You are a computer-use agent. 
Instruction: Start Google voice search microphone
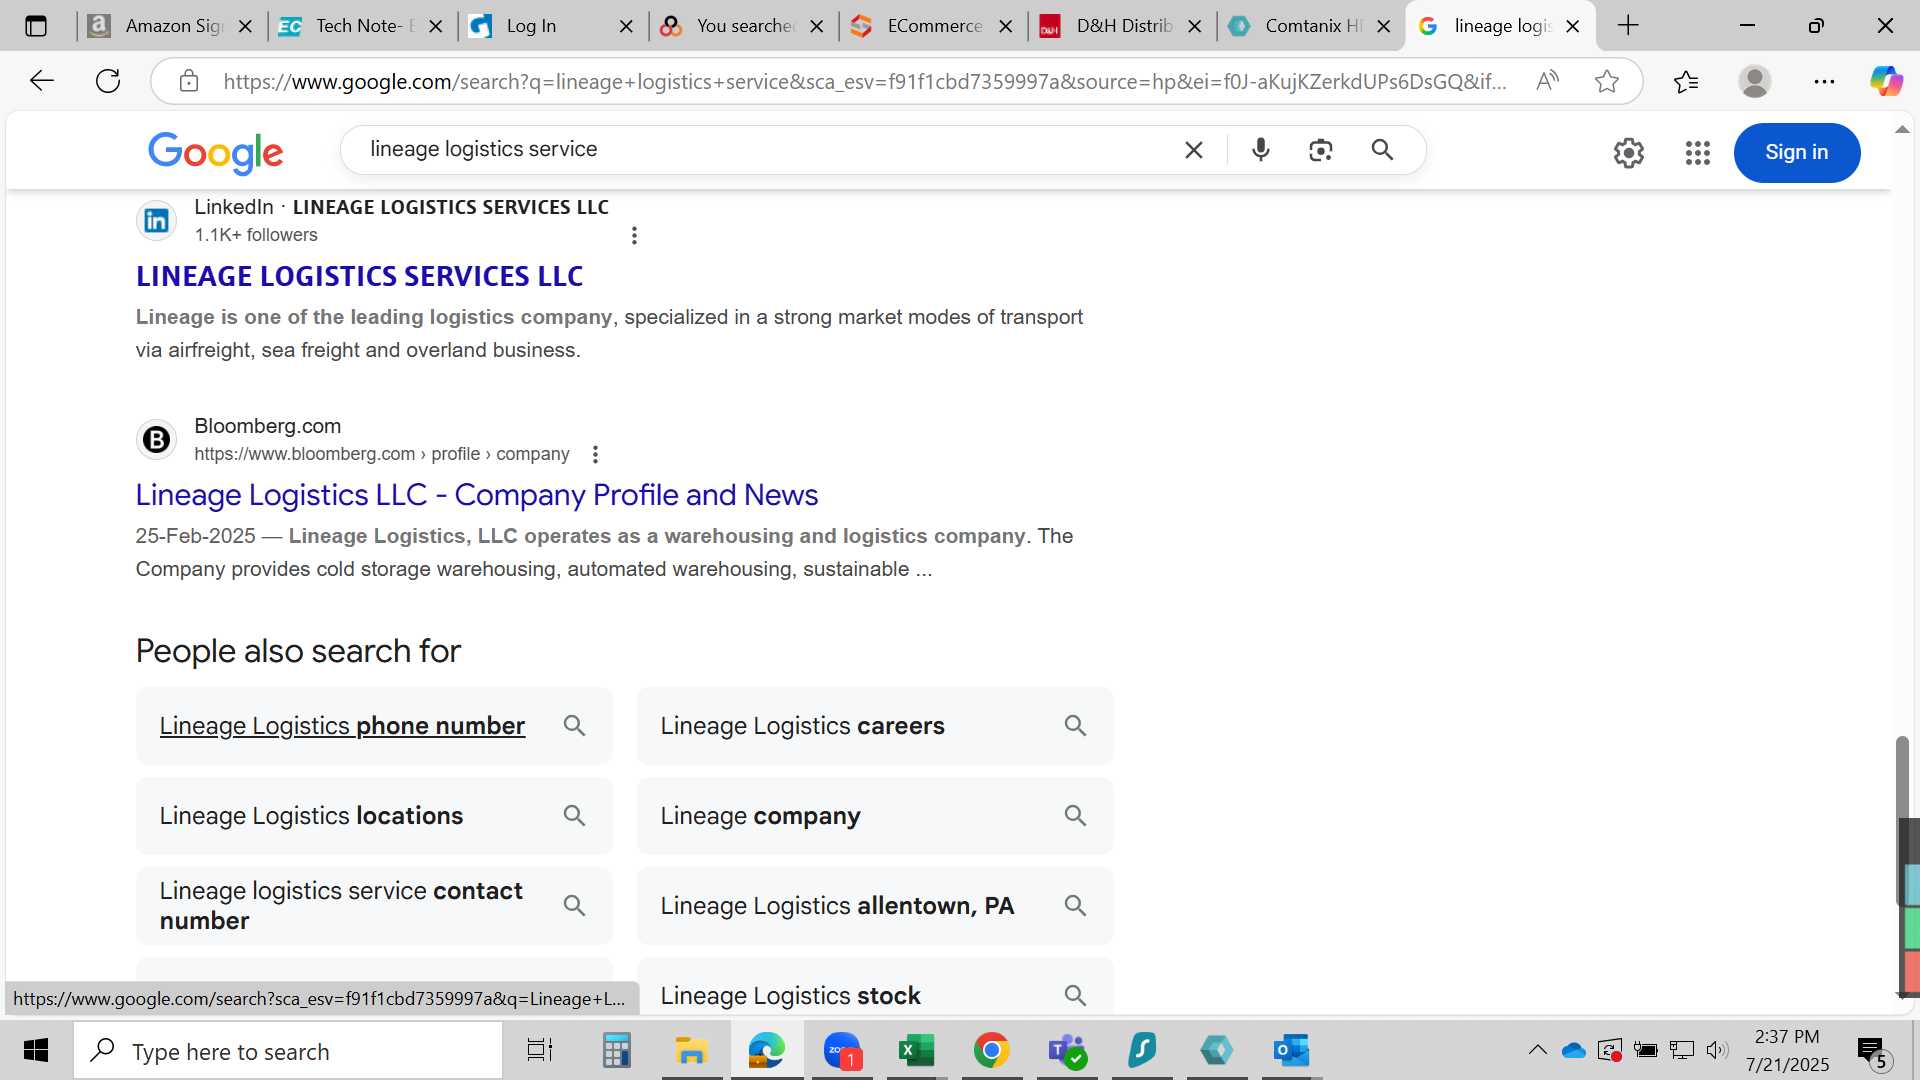pyautogui.click(x=1261, y=150)
